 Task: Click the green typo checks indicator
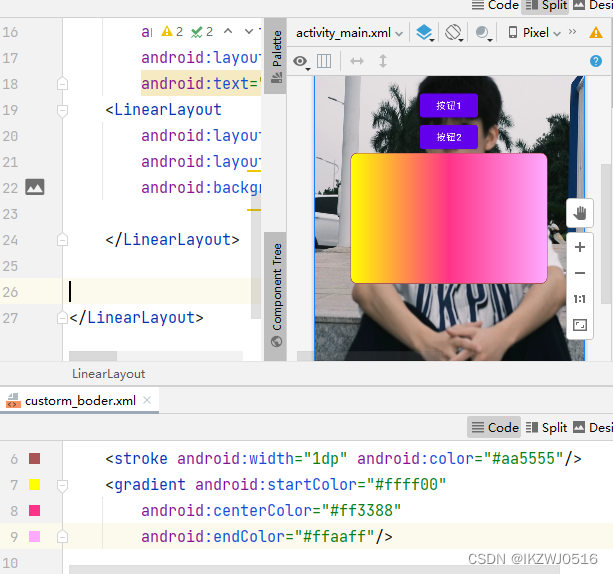coord(202,31)
